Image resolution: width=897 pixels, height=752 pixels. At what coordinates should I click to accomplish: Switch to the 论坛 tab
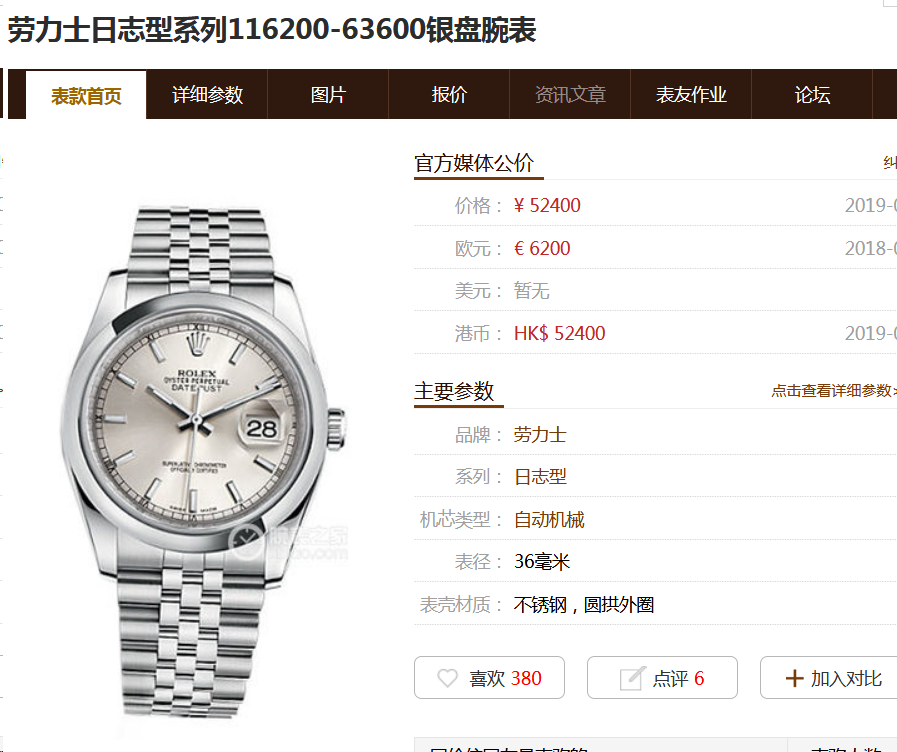[x=812, y=94]
